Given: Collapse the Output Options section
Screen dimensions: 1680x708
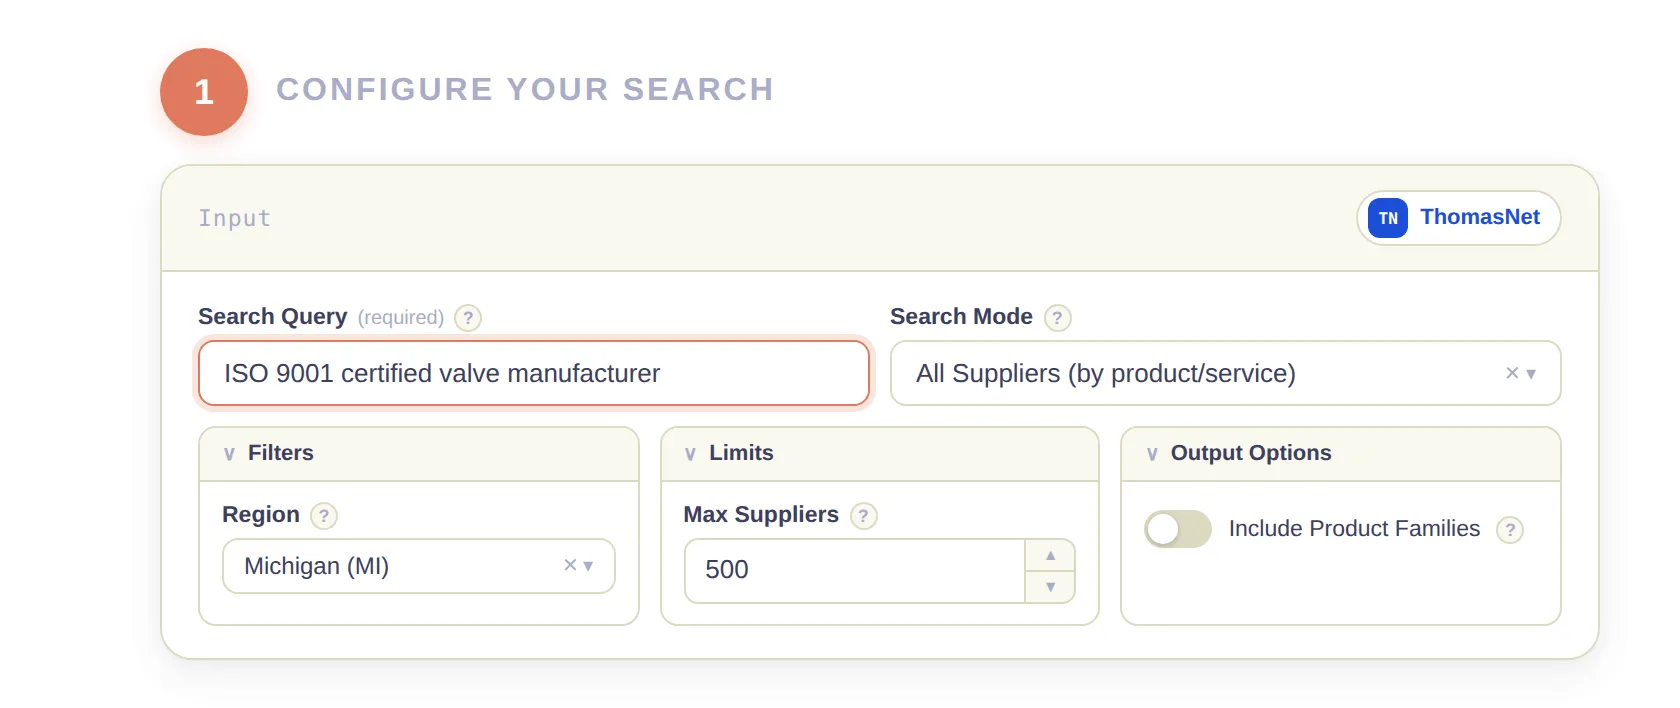Looking at the screenshot, I should (1152, 453).
